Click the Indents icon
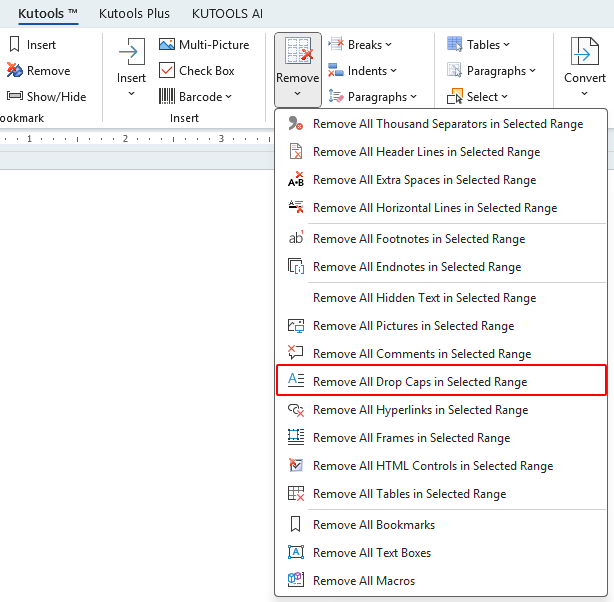The width and height of the screenshot is (614, 602). 336,71
